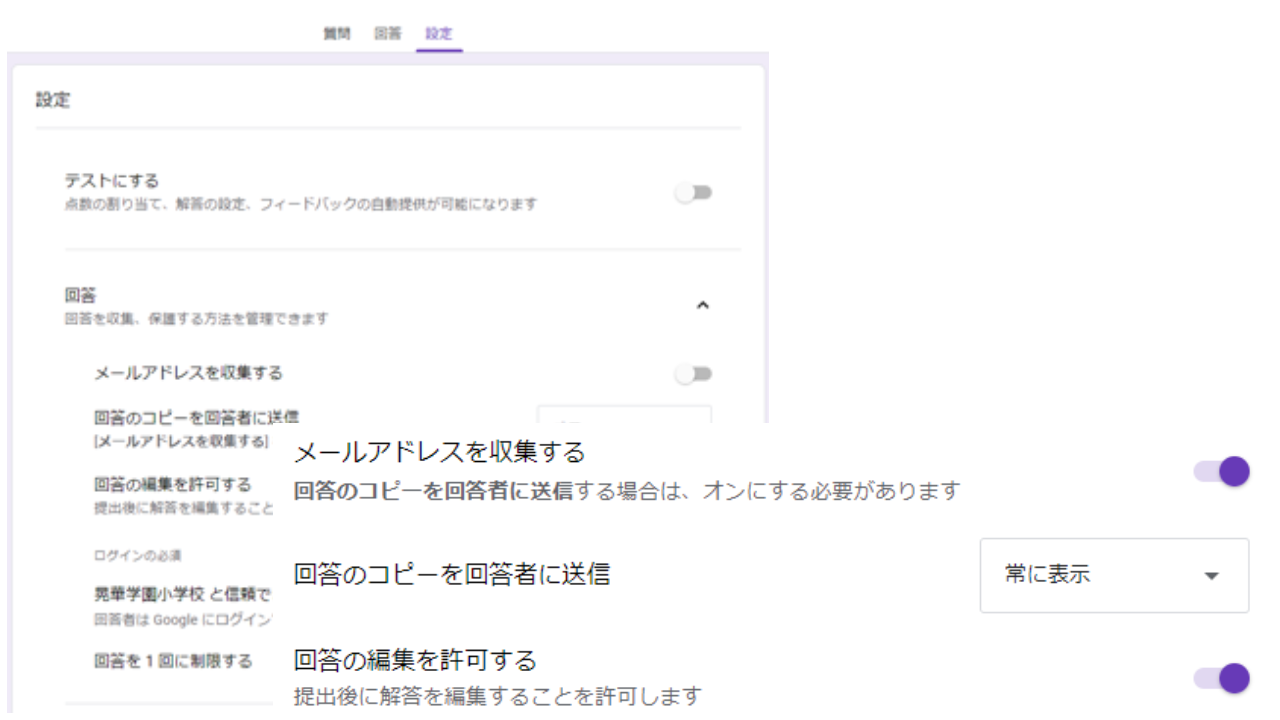This screenshot has width=1280, height=720.
Task: Enable the テストにする switch
Action: (x=693, y=193)
